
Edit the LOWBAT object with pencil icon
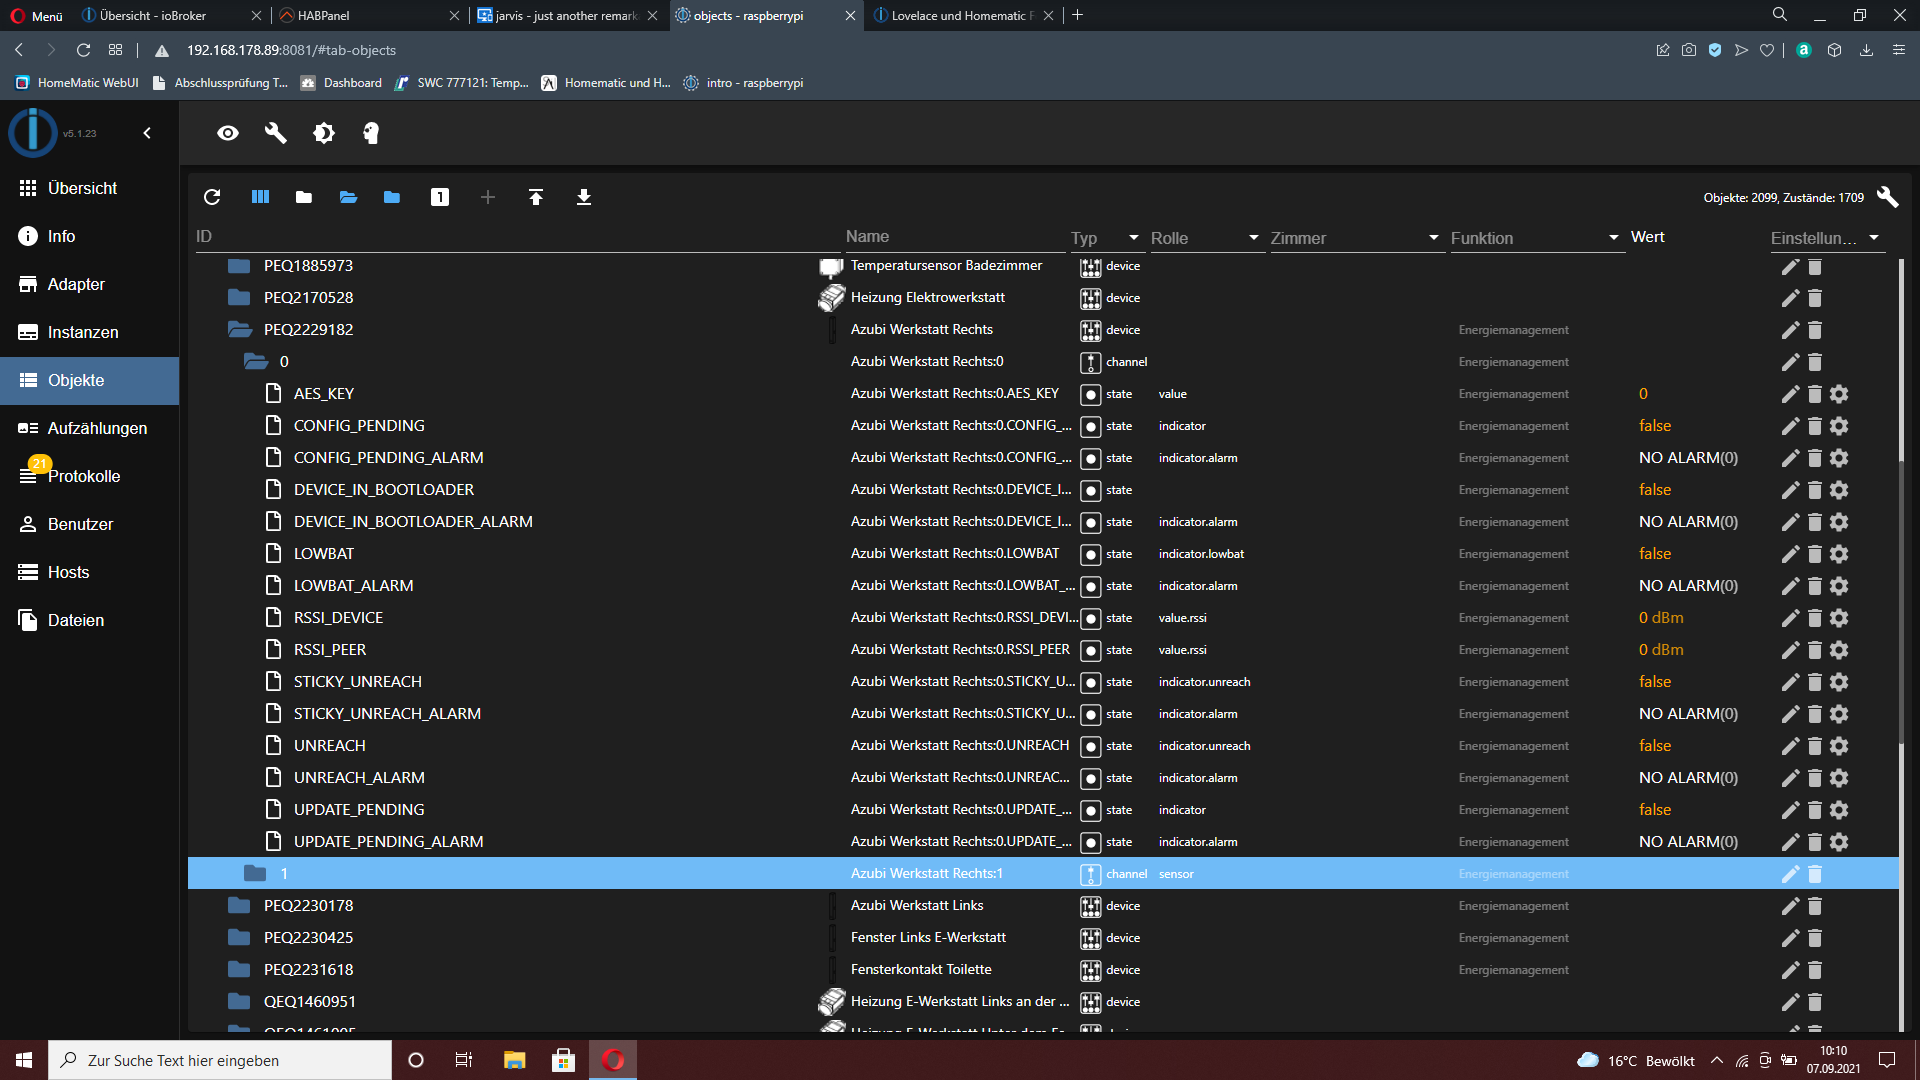[1790, 554]
